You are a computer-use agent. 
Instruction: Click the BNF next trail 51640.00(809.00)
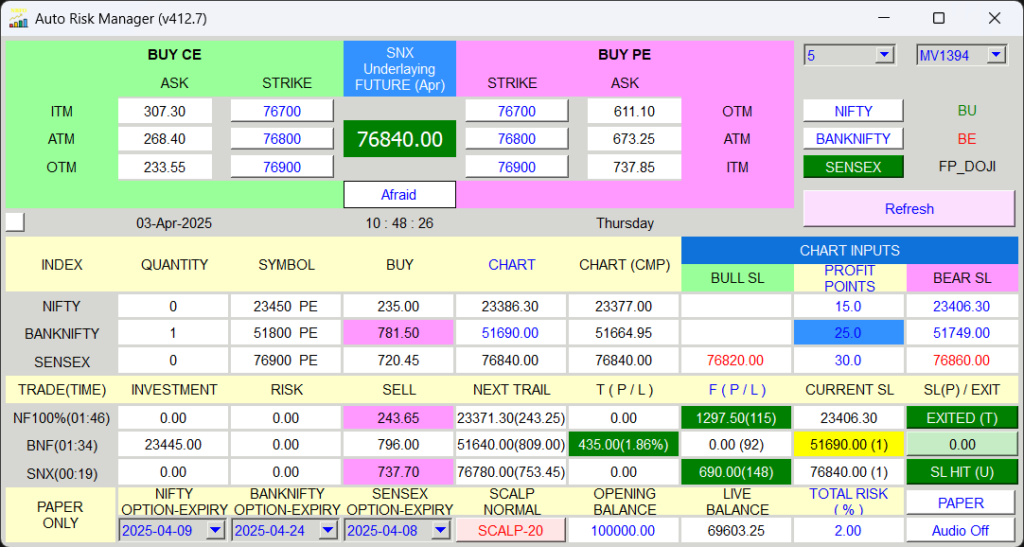click(x=511, y=445)
